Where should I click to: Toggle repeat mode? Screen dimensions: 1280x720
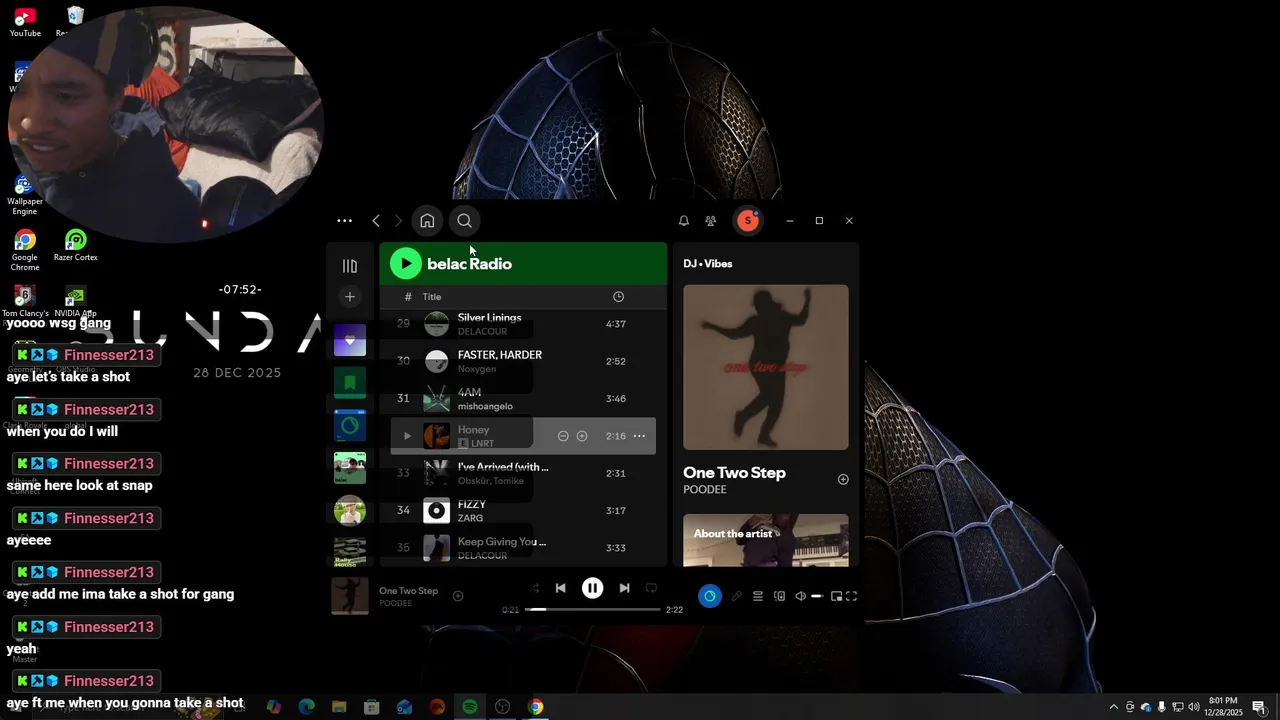tap(651, 588)
